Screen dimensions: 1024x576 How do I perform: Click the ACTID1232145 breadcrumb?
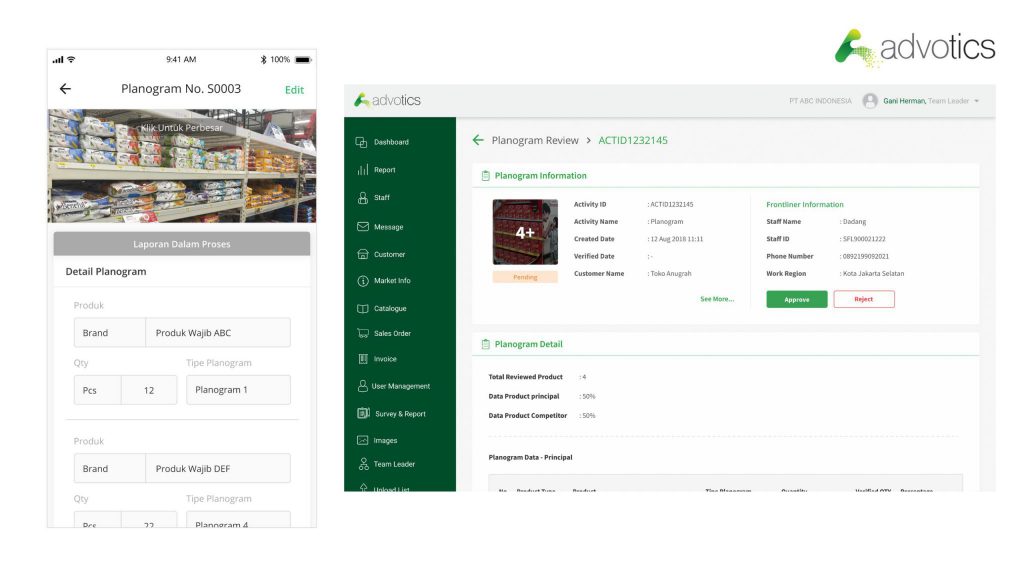click(x=633, y=140)
